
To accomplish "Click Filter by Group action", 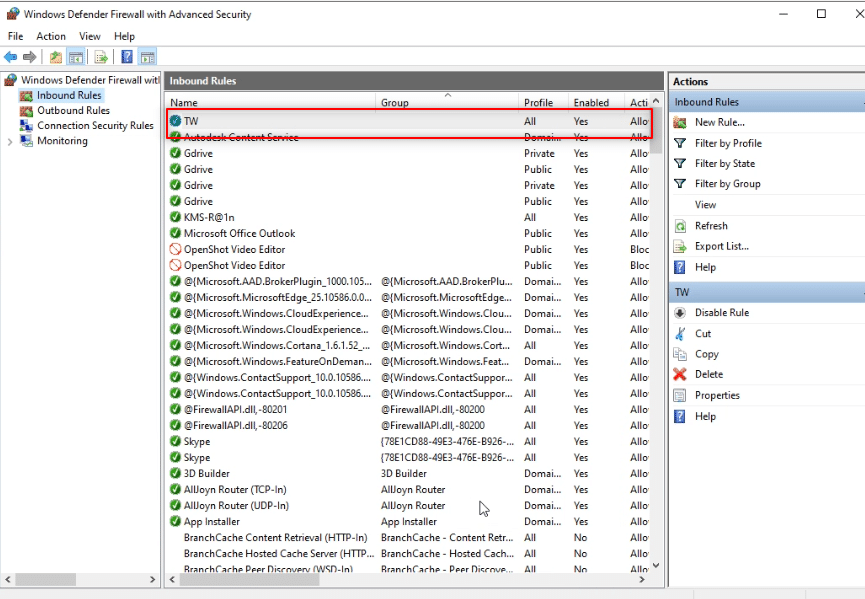I will (728, 184).
